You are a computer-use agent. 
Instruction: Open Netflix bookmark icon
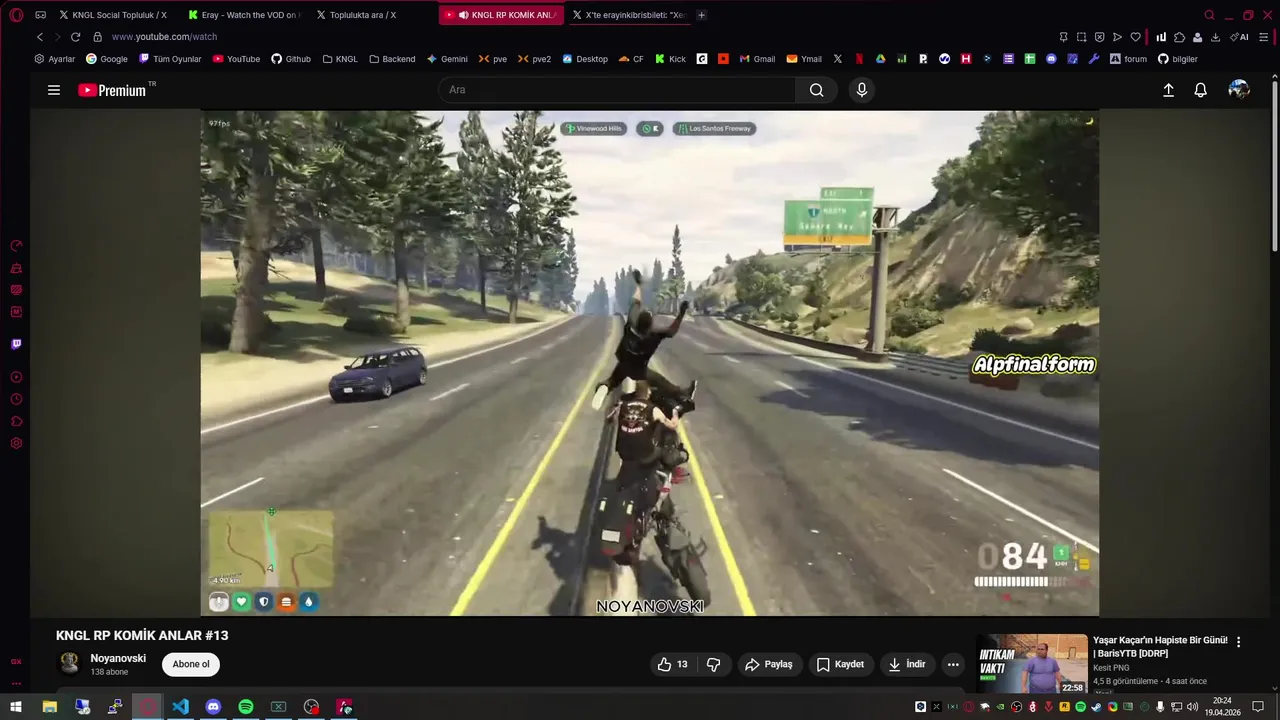tap(858, 59)
